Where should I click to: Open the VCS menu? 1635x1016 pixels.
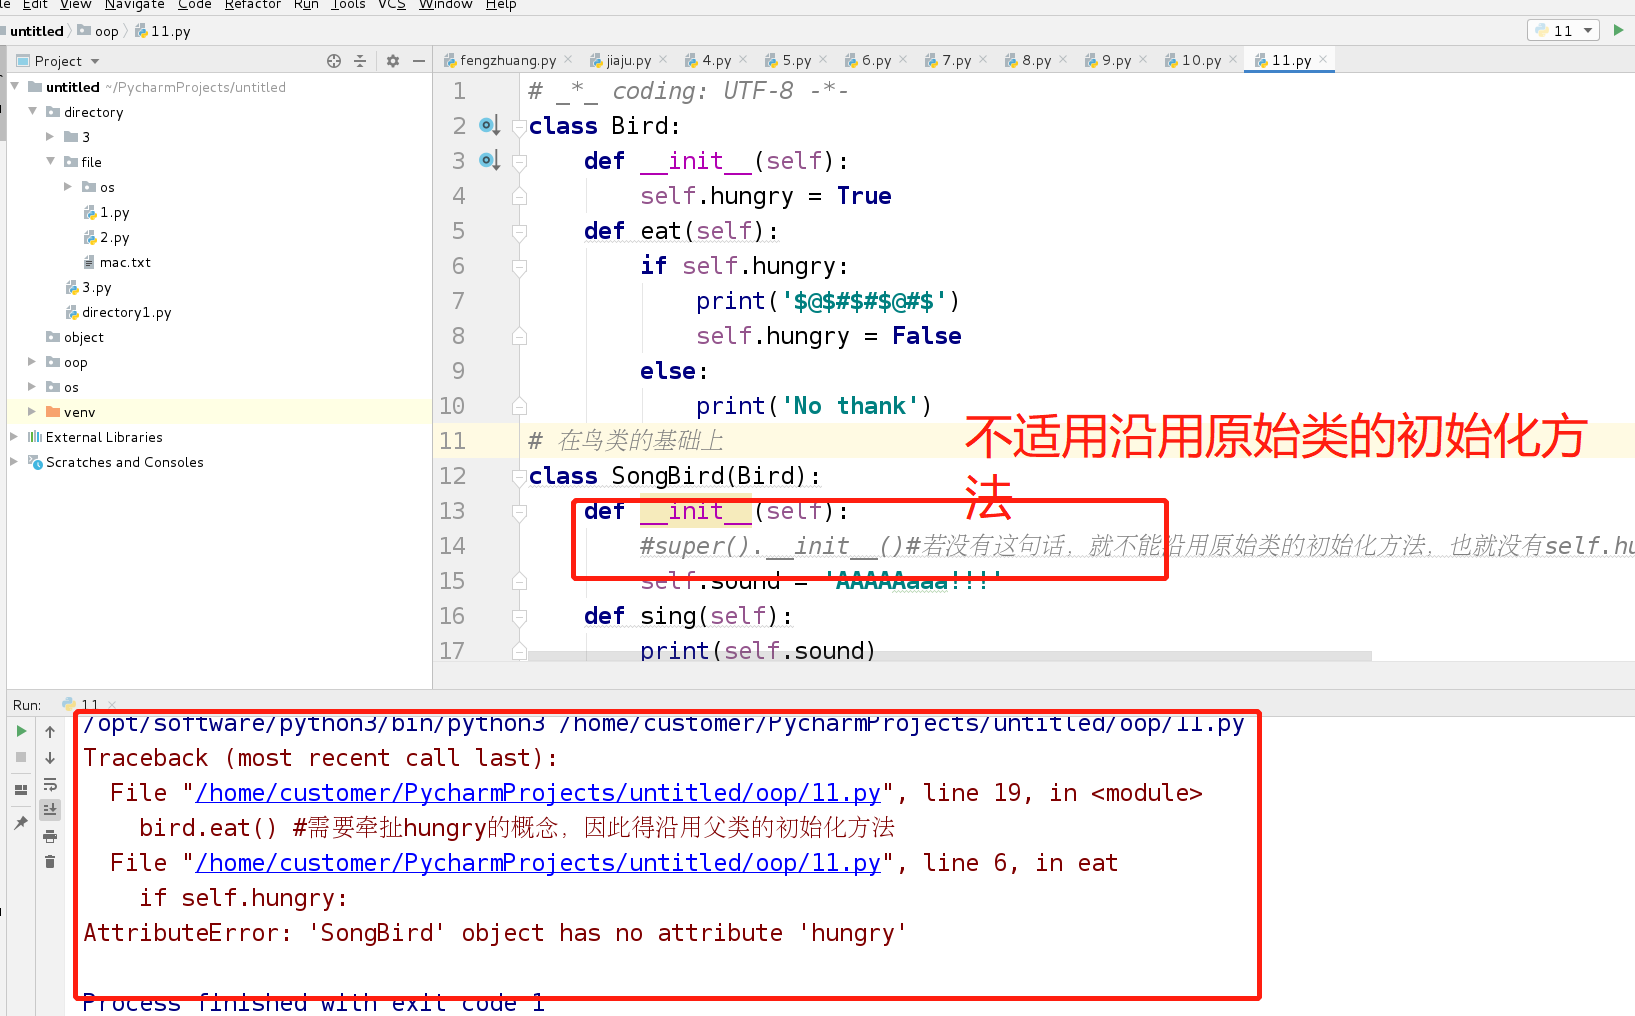pyautogui.click(x=391, y=5)
